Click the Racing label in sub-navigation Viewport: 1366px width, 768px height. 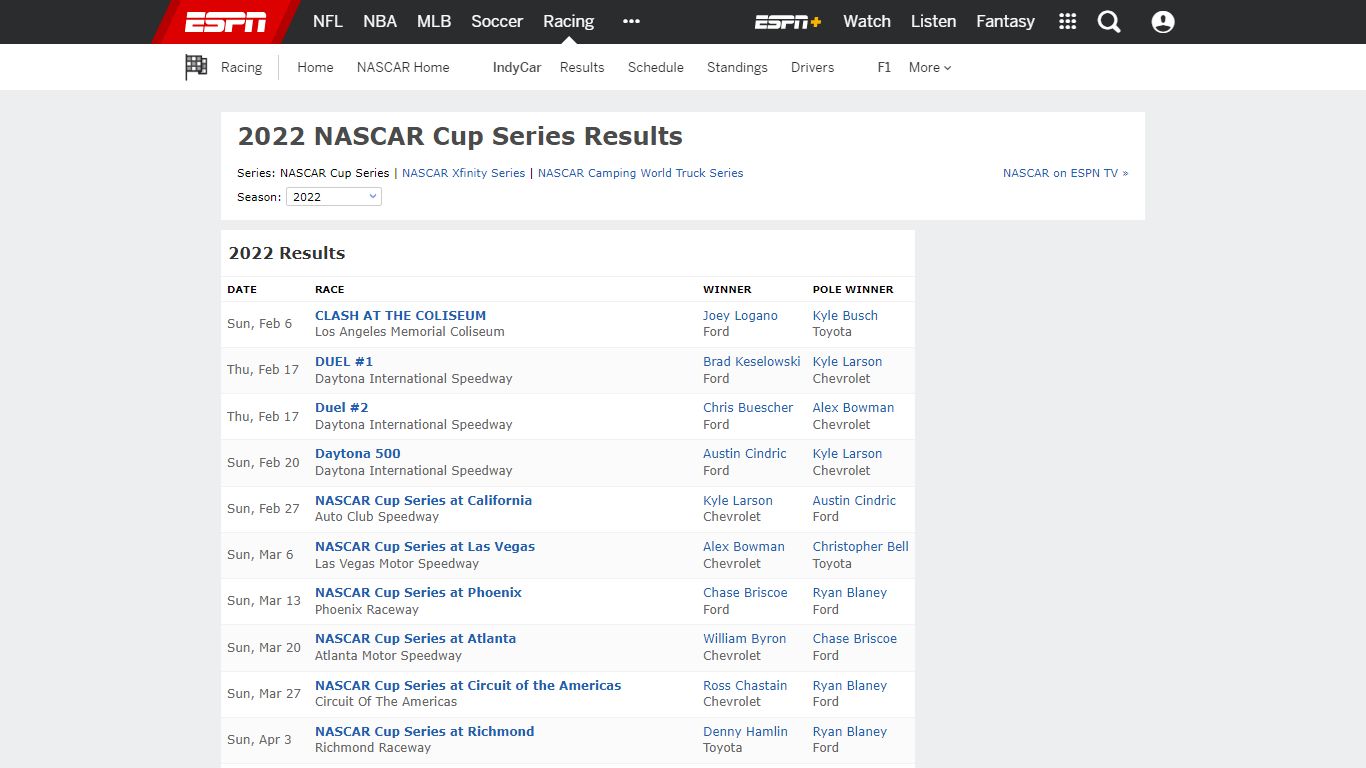[x=241, y=67]
